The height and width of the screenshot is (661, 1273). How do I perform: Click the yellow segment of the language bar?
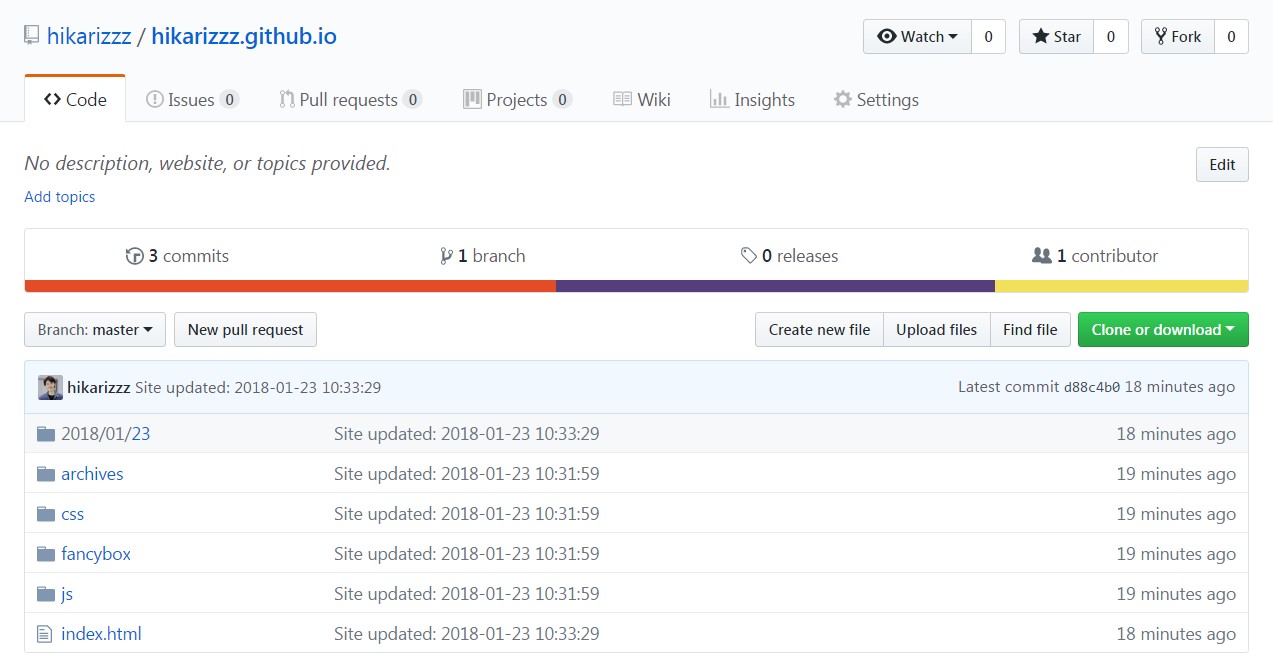1121,286
